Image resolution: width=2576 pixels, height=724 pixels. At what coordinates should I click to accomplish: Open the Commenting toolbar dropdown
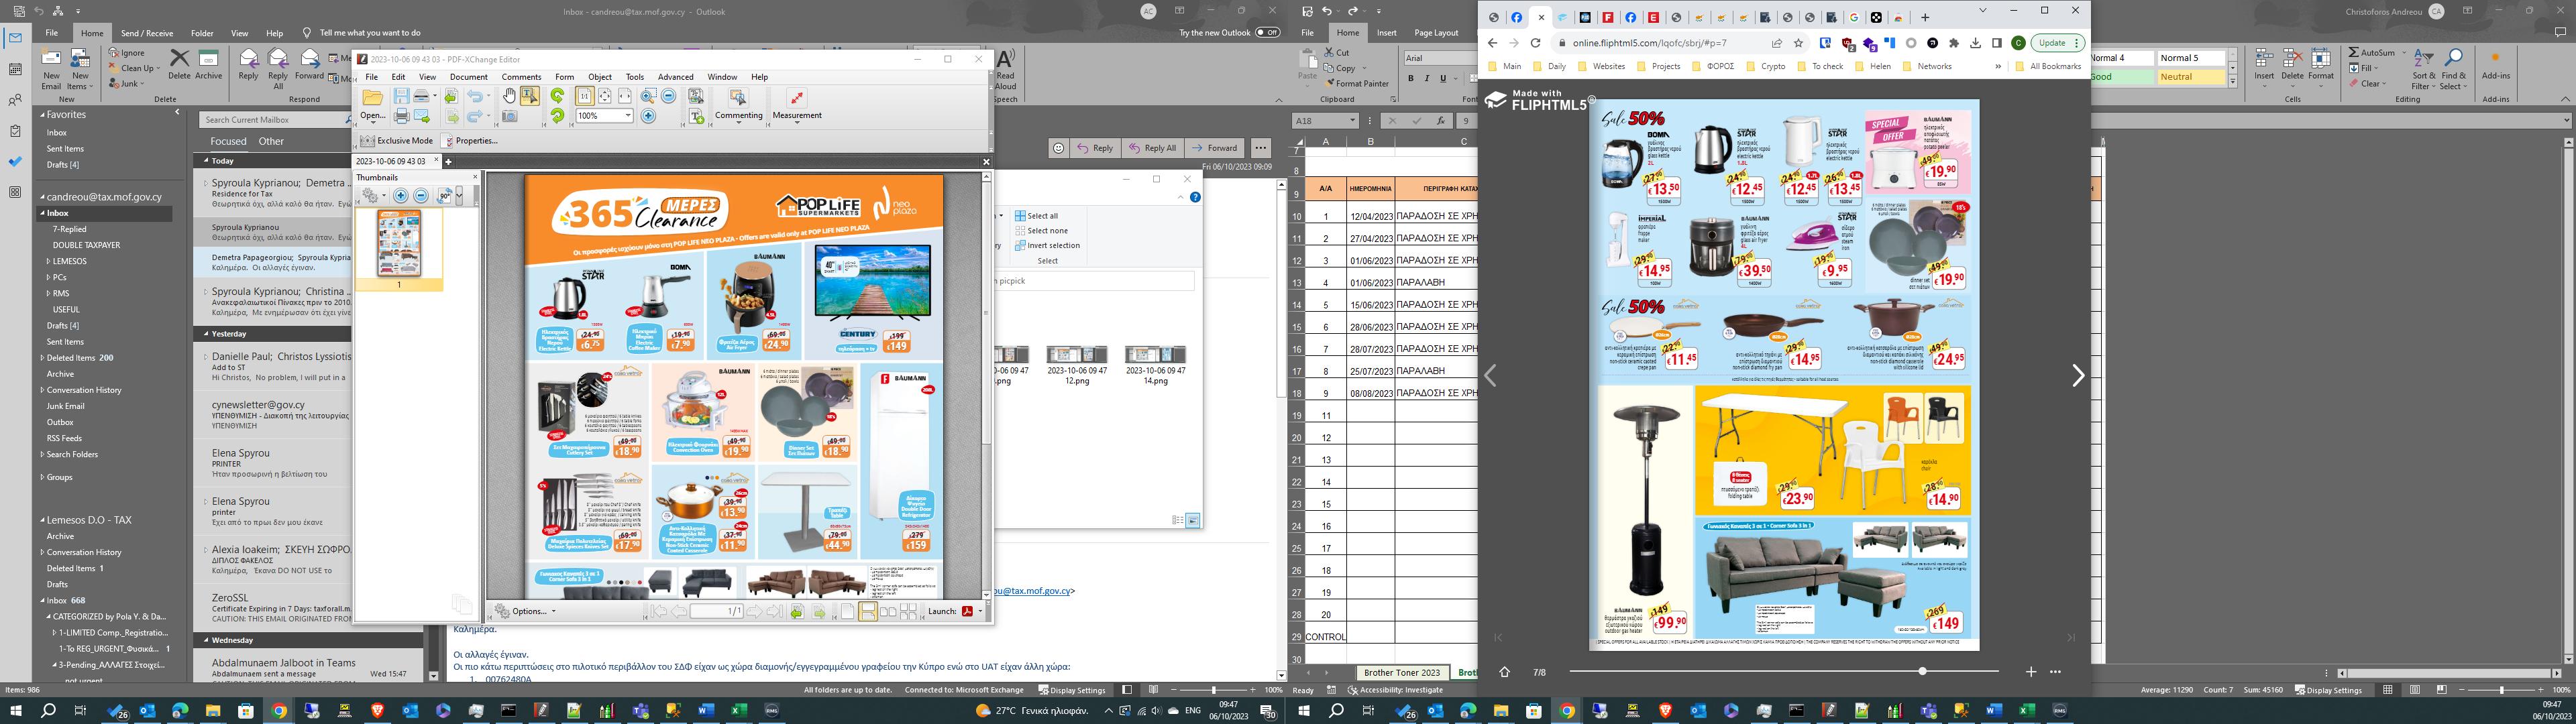738,123
